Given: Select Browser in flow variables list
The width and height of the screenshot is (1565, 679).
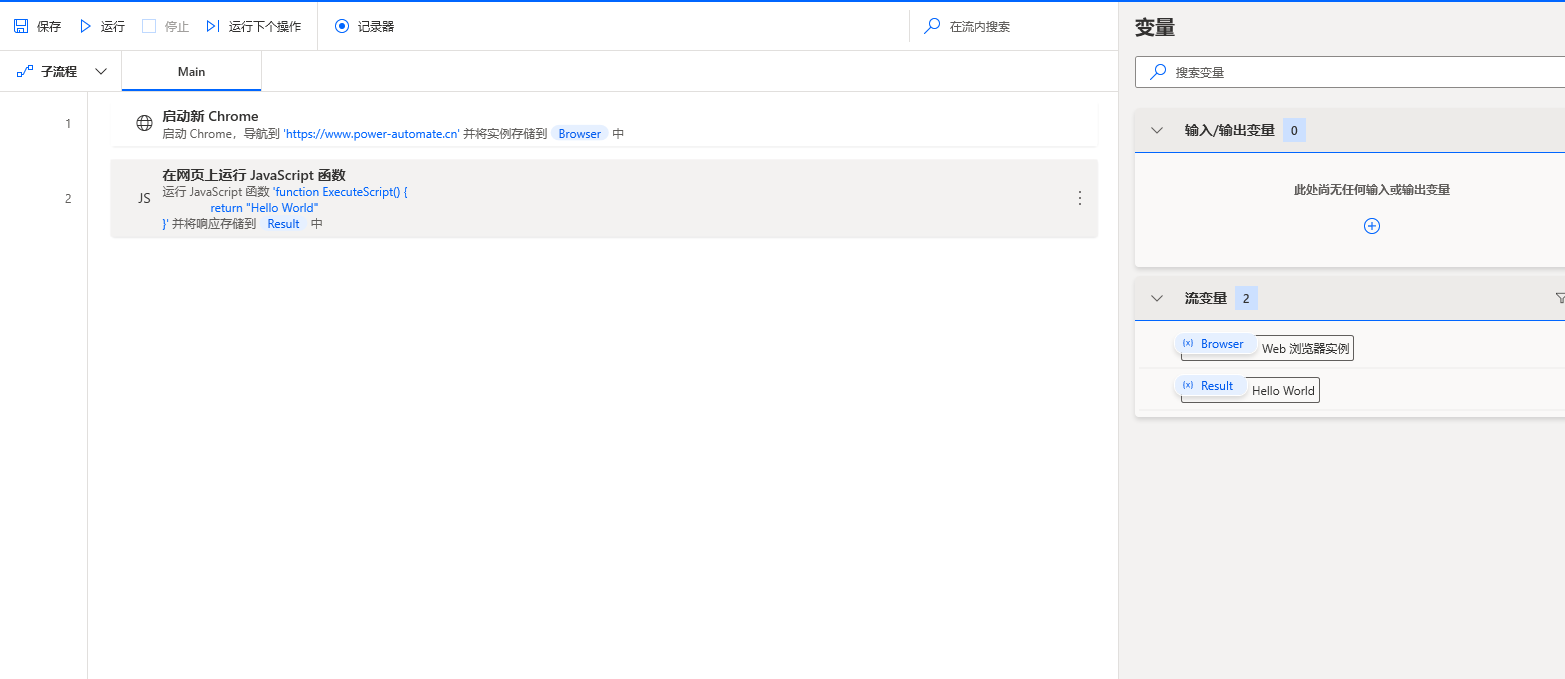Looking at the screenshot, I should tap(1214, 344).
